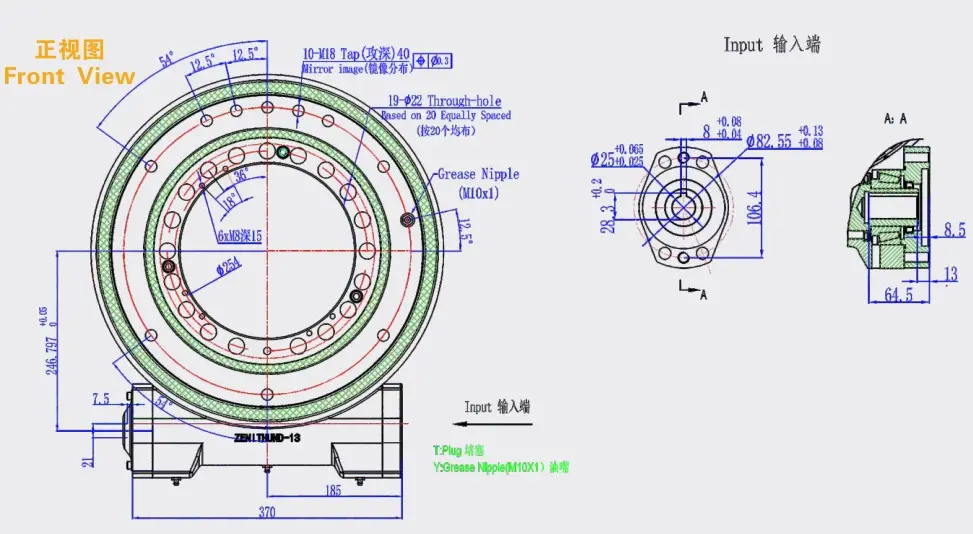
Task: Click the position tolerance symbol box showing ø0.3
Action: 433,61
